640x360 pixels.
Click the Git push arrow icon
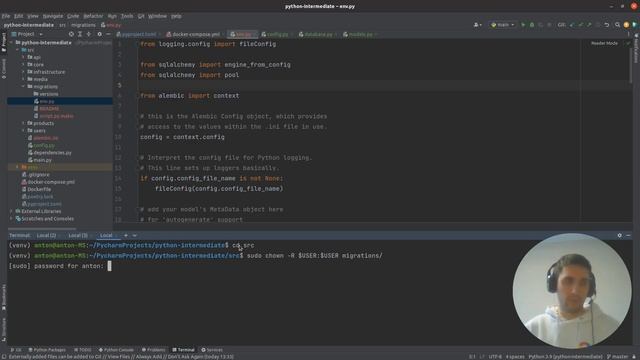(x=589, y=25)
